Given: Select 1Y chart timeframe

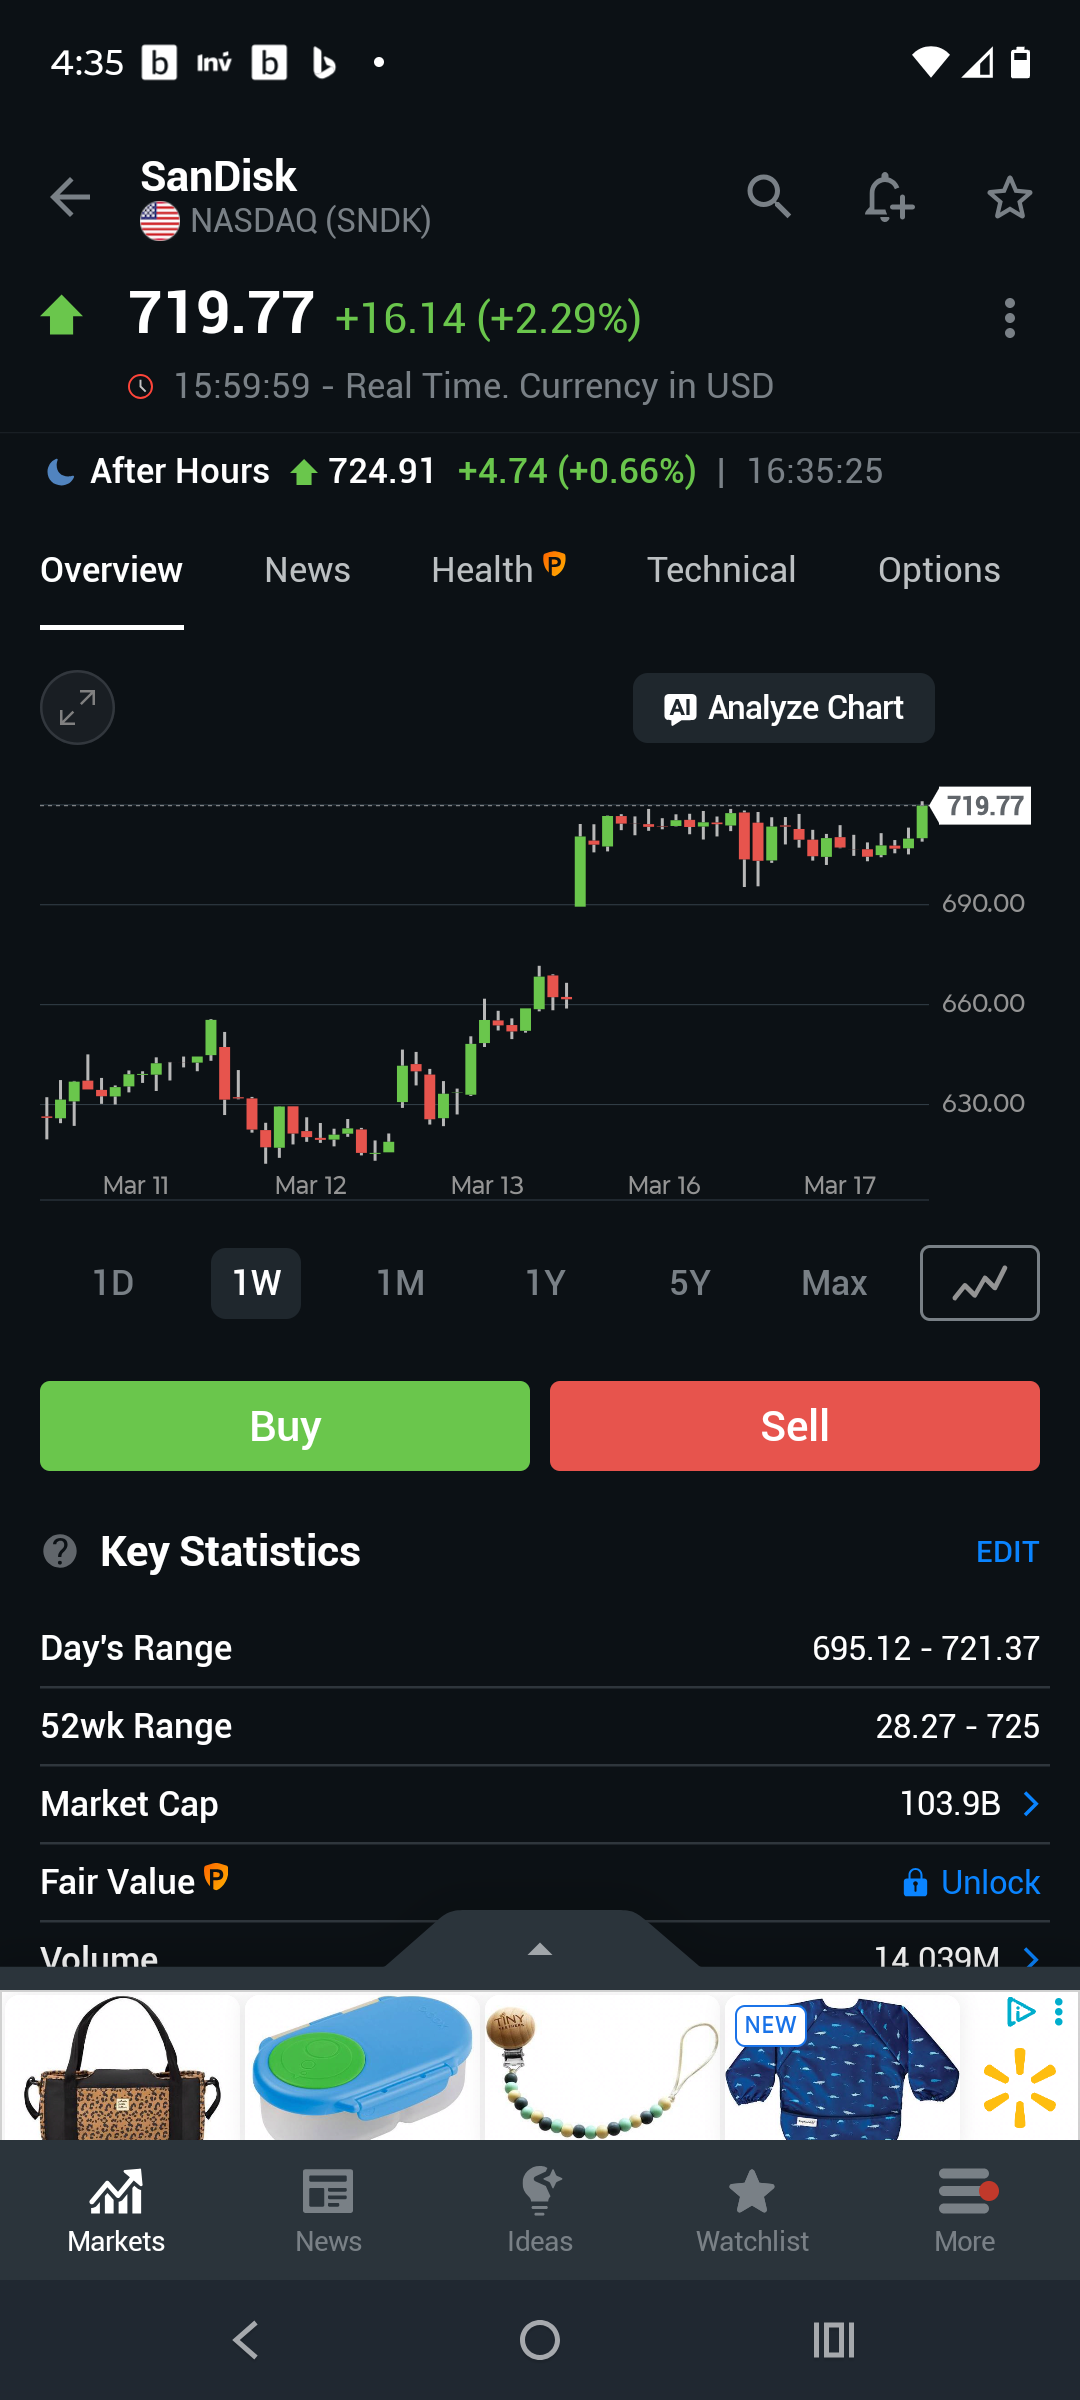Looking at the screenshot, I should [x=546, y=1283].
